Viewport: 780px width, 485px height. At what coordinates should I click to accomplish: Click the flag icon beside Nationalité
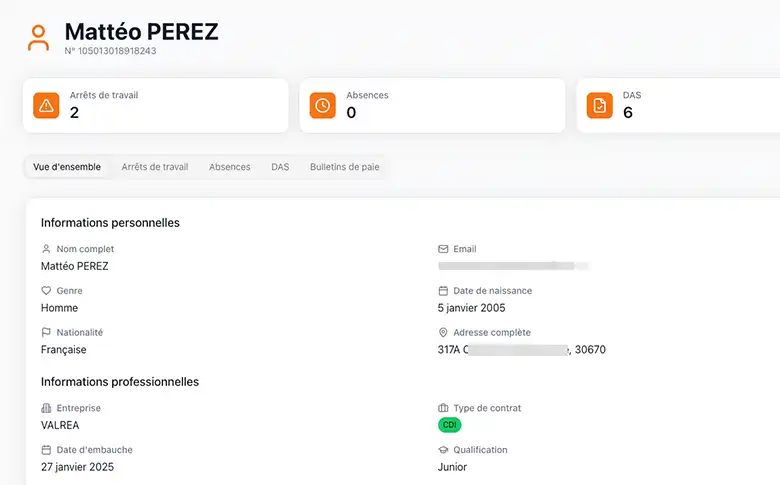(x=46, y=333)
